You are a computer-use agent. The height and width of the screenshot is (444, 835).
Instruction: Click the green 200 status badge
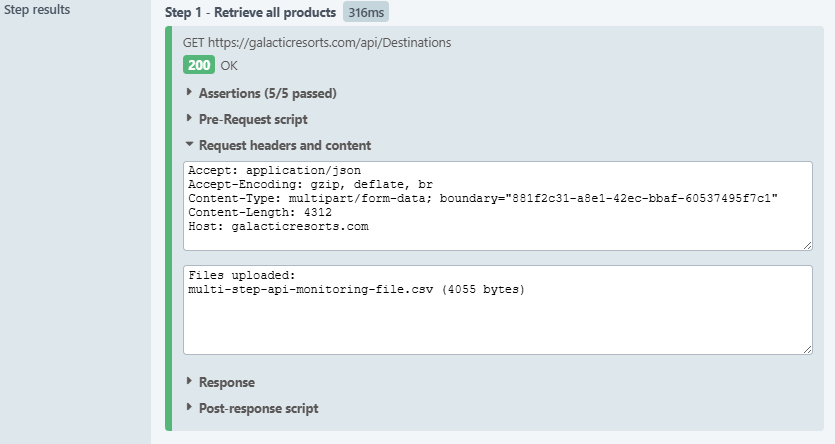coord(198,65)
